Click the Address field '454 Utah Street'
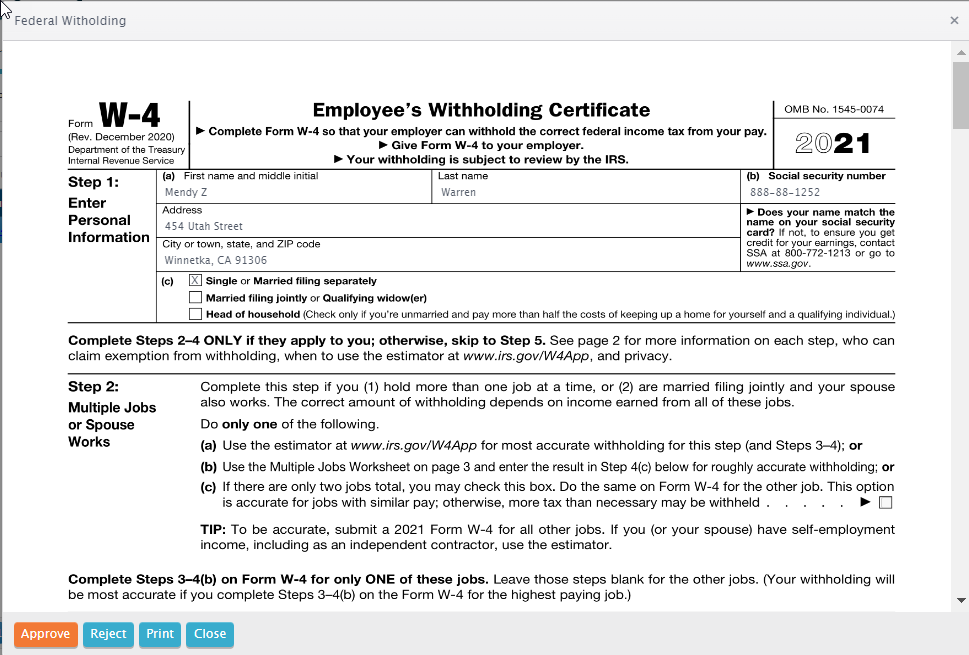The height and width of the screenshot is (655, 969). (450, 226)
